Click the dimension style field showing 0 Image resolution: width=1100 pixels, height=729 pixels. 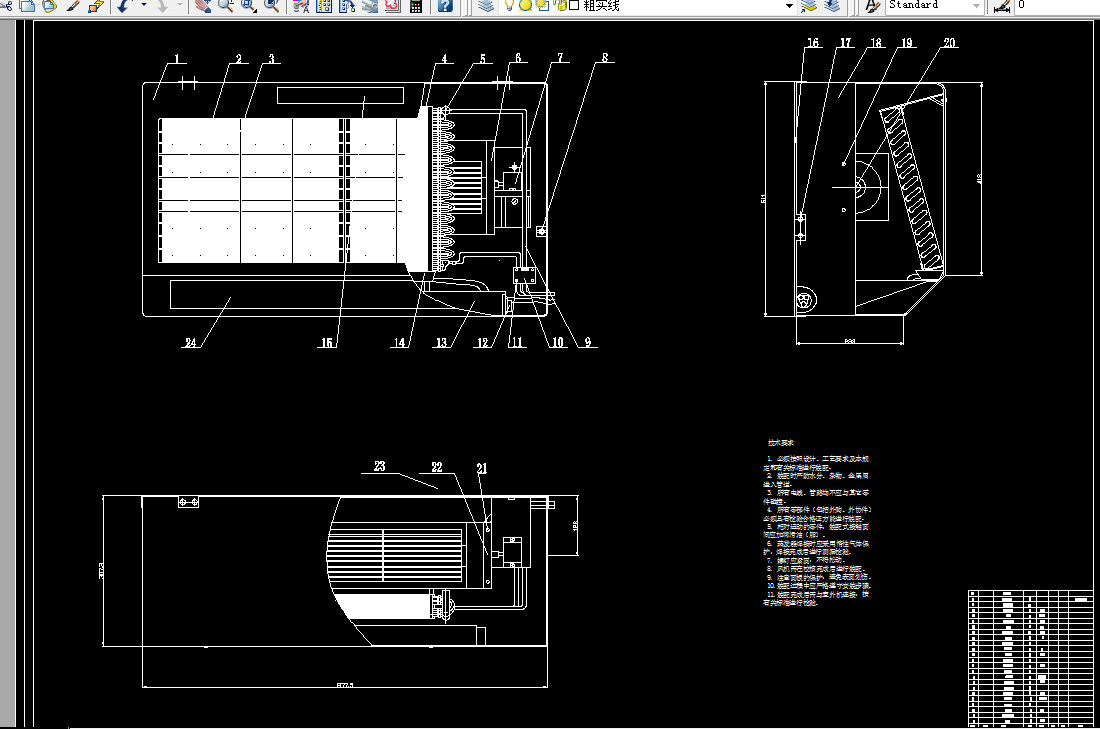pyautogui.click(x=1057, y=5)
